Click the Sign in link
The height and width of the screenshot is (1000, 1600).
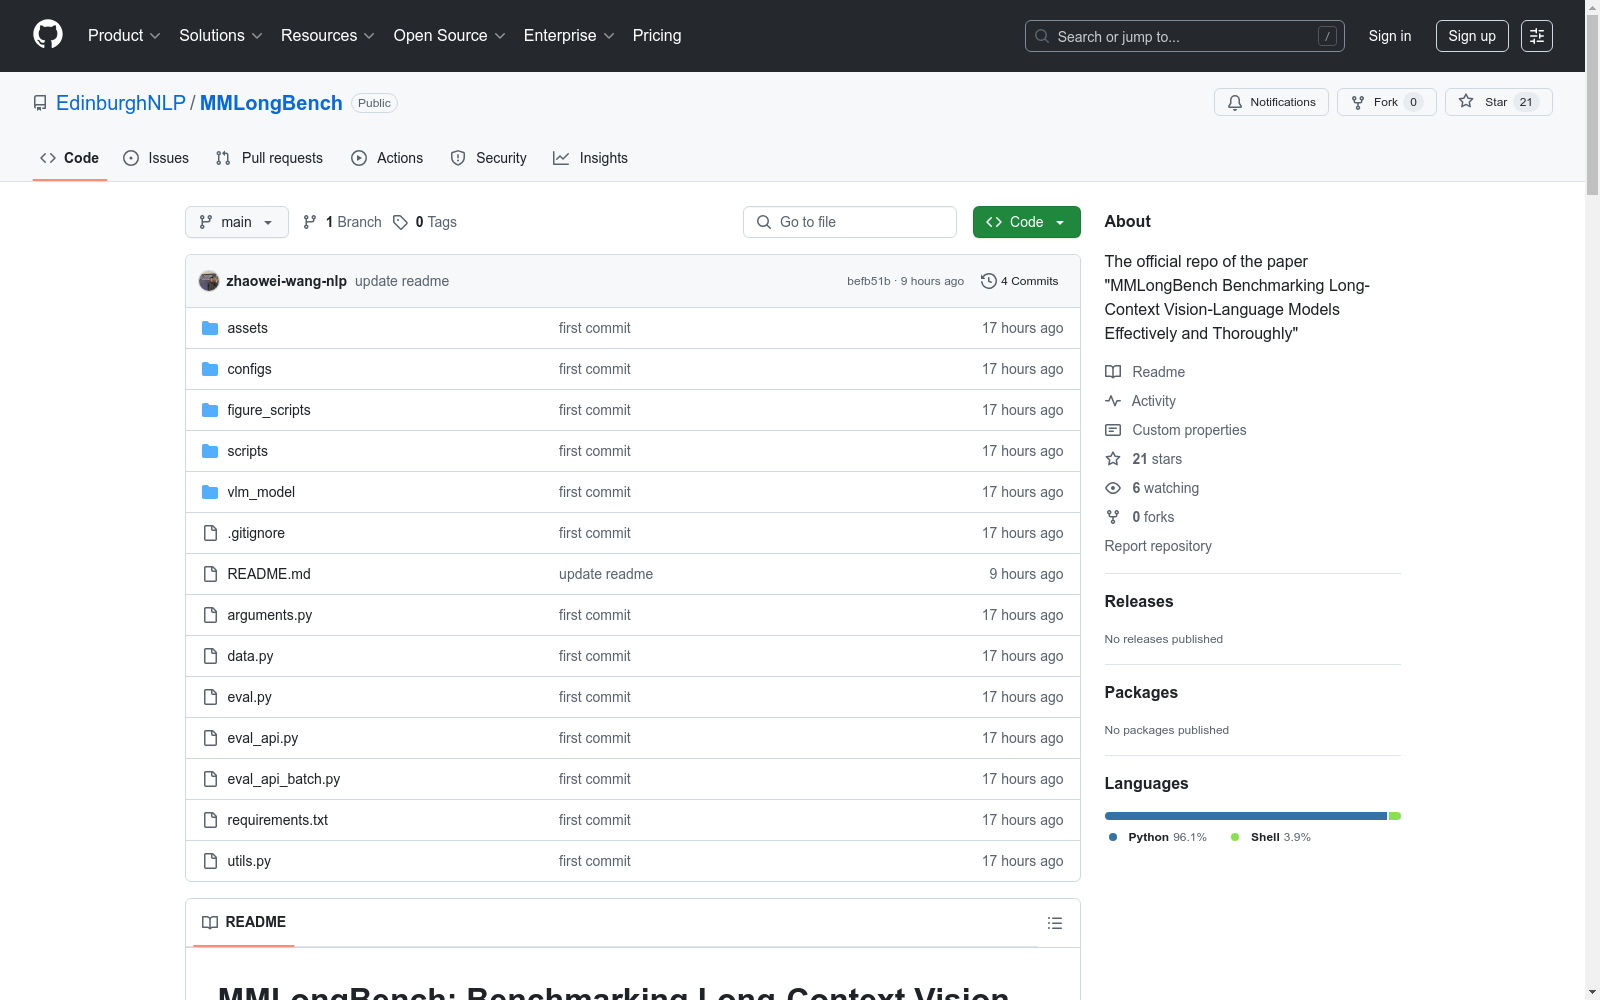pyautogui.click(x=1390, y=36)
